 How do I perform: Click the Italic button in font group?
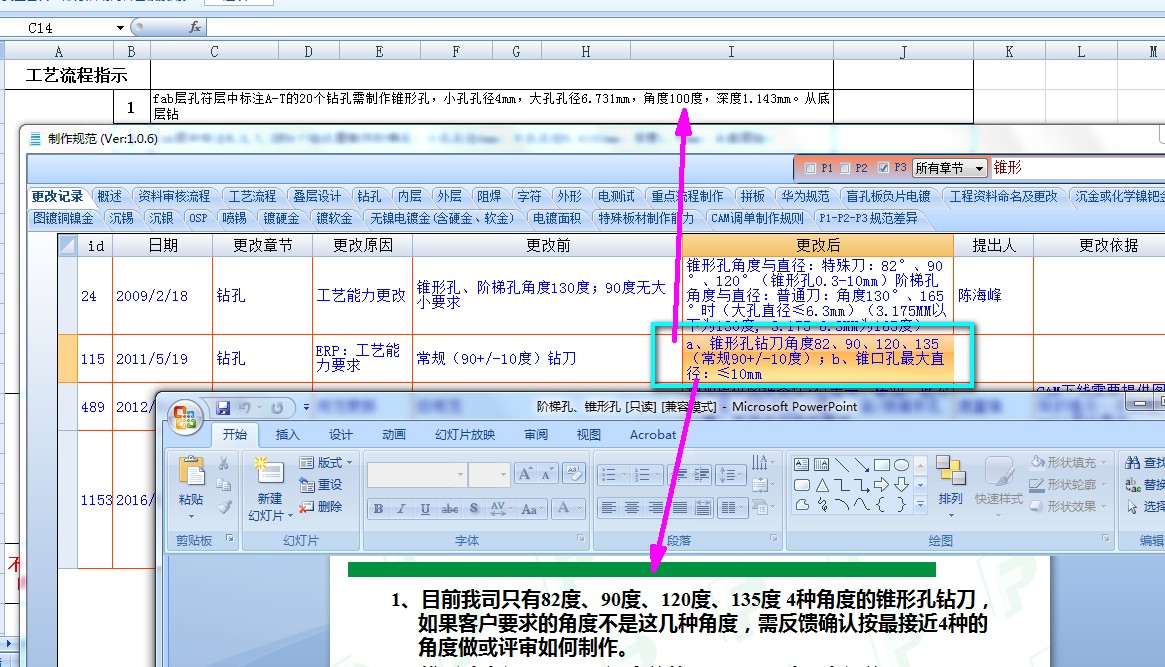[x=401, y=509]
